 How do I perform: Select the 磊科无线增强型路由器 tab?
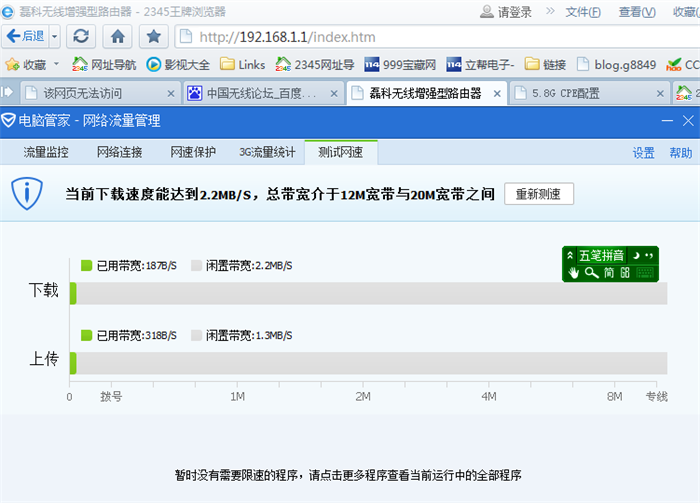pyautogui.click(x=427, y=93)
